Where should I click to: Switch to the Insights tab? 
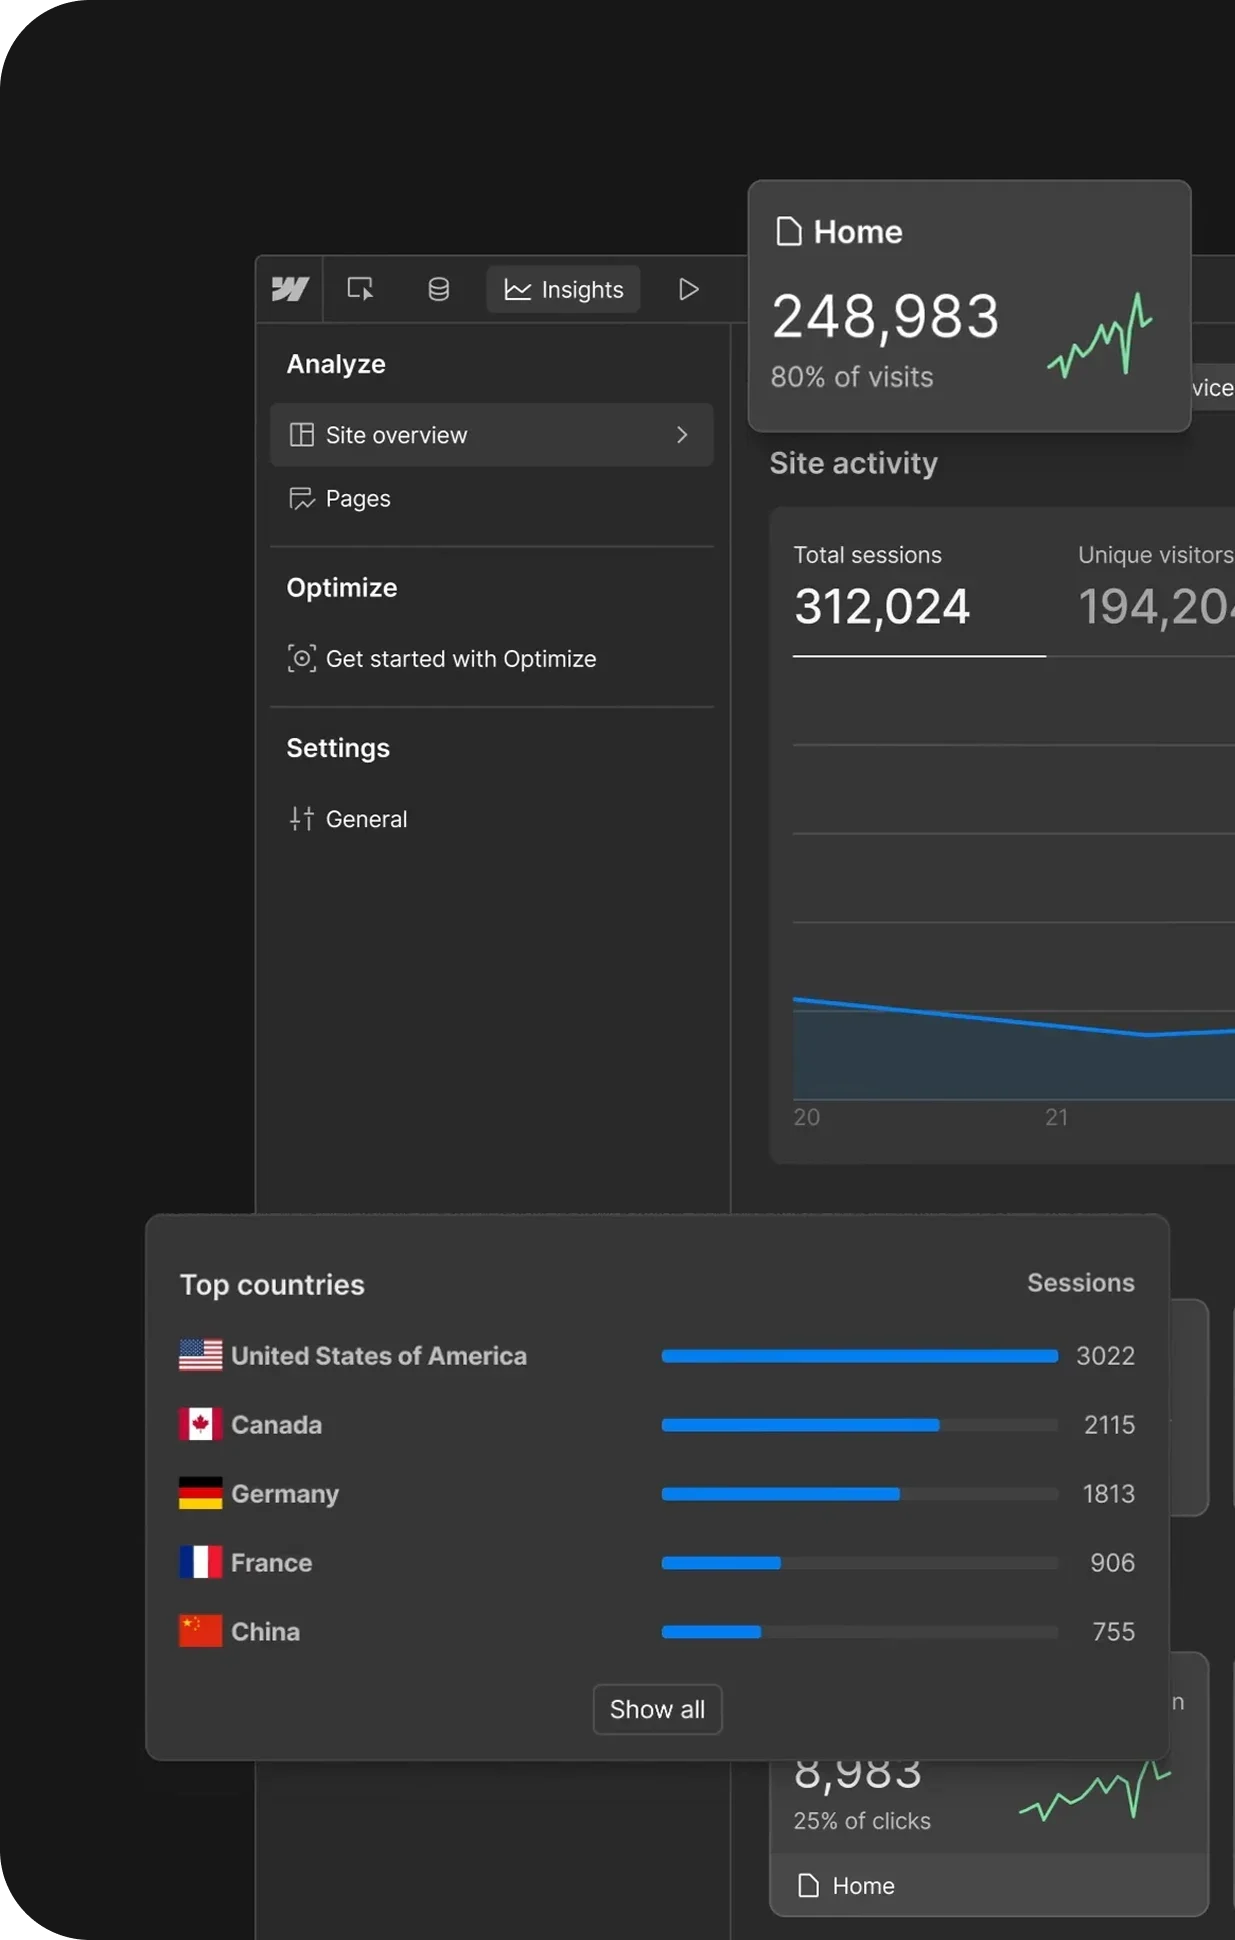563,289
